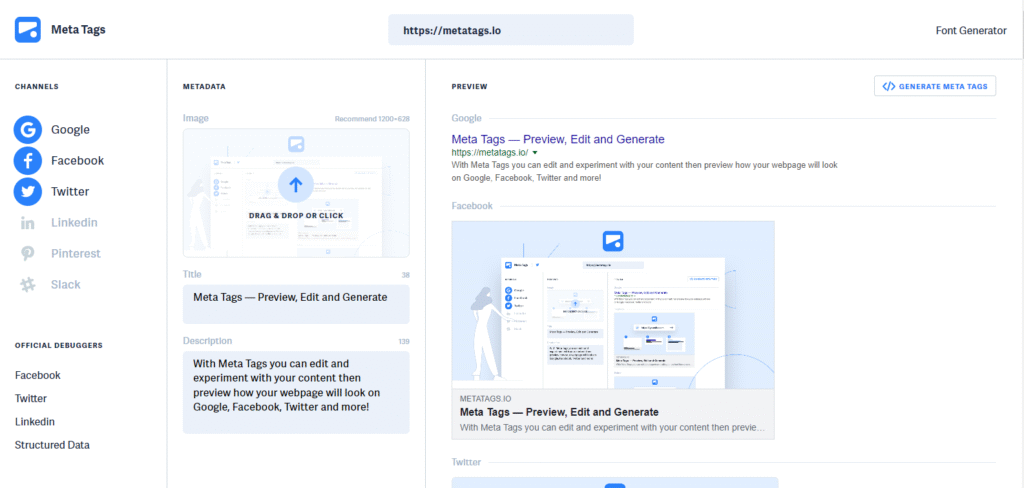The image size is (1024, 488).
Task: Click the Meta Tags logo icon
Action: 28,29
